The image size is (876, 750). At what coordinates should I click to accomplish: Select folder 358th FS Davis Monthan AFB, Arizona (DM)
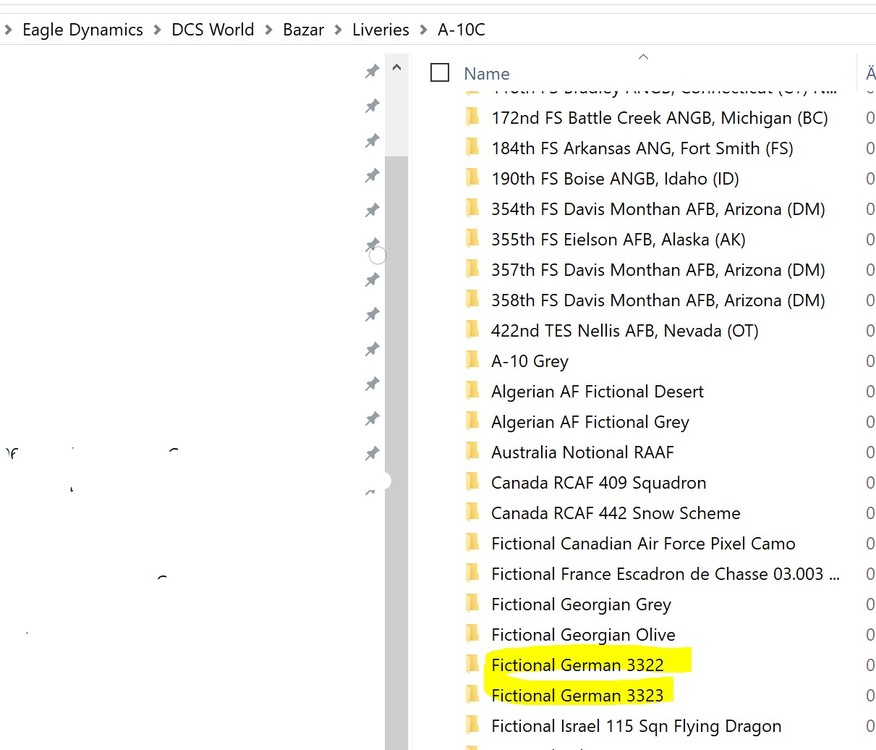(658, 300)
